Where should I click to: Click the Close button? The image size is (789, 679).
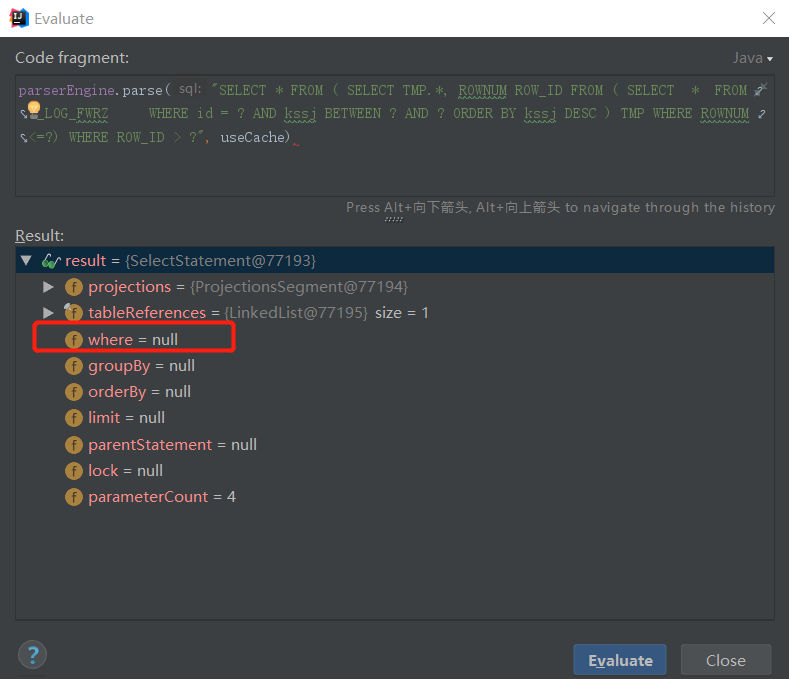pos(726,660)
